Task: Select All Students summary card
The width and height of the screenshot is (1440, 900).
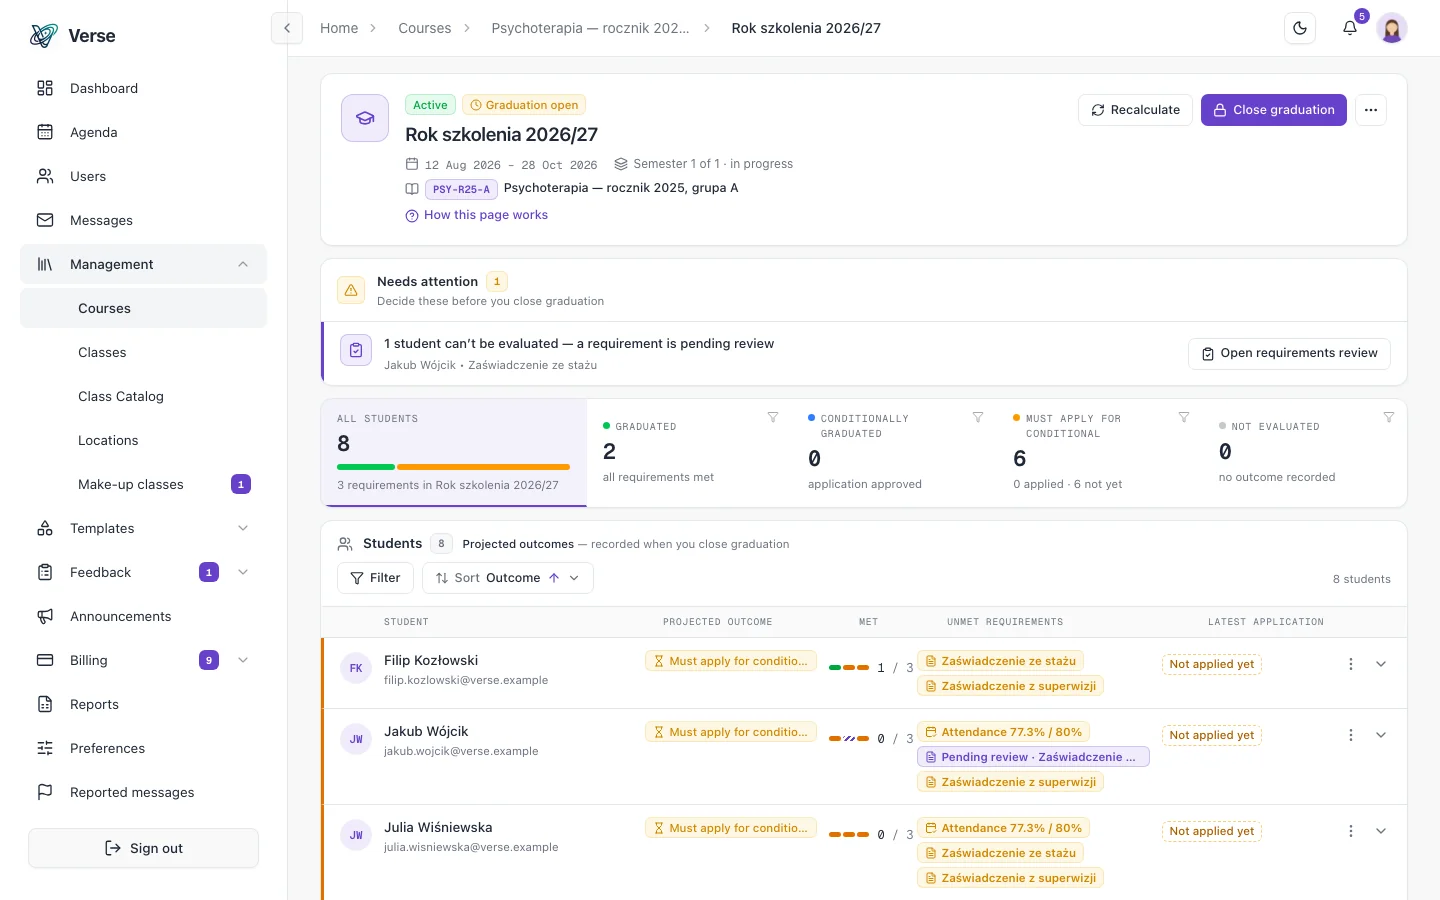Action: (454, 453)
